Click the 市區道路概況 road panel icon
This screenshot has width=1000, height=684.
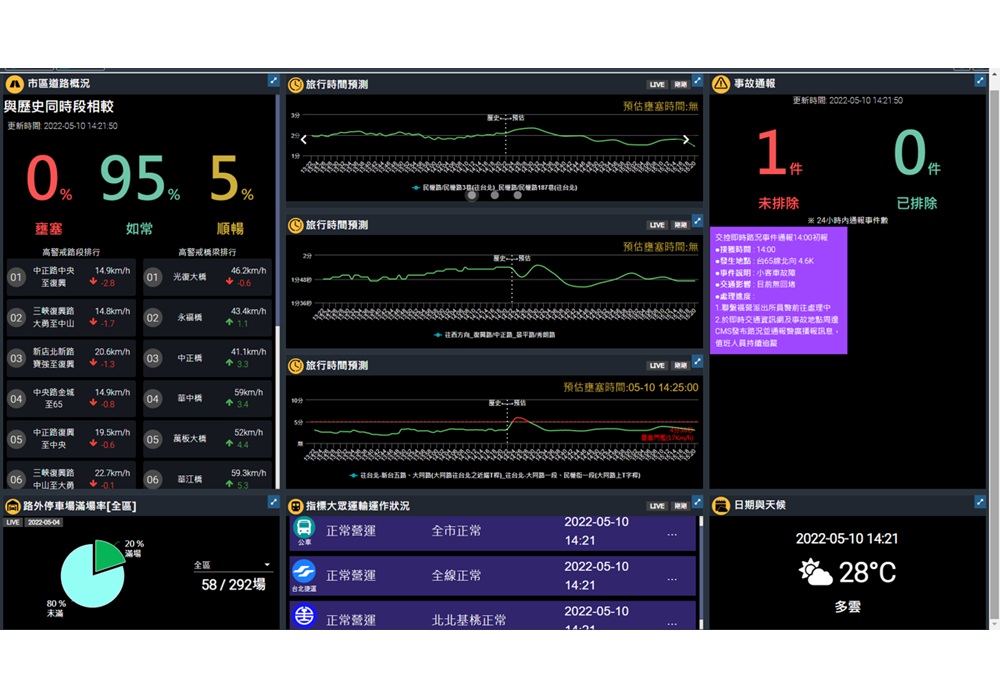click(x=14, y=84)
